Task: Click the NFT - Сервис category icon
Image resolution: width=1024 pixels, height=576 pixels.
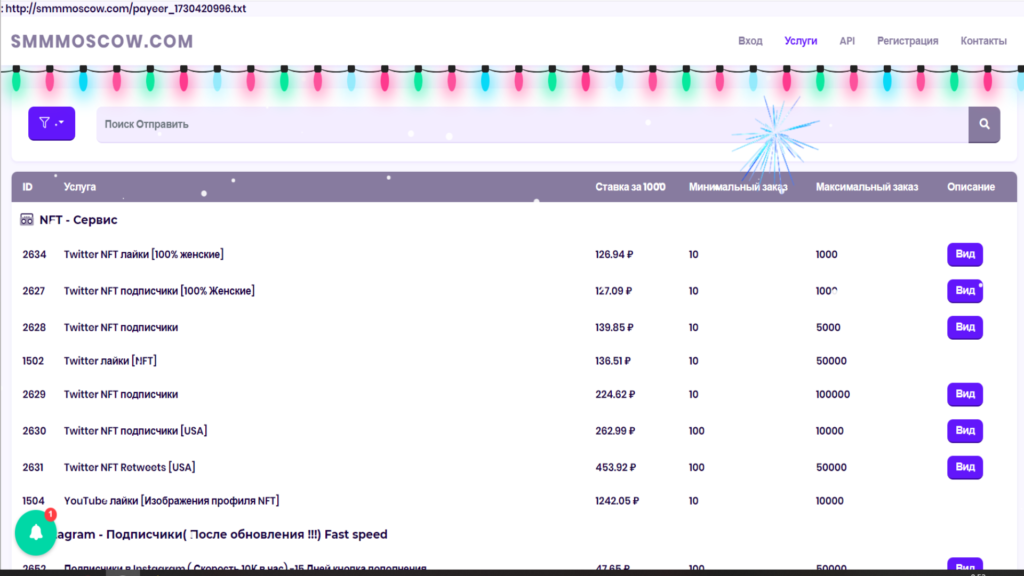Action: [26, 219]
